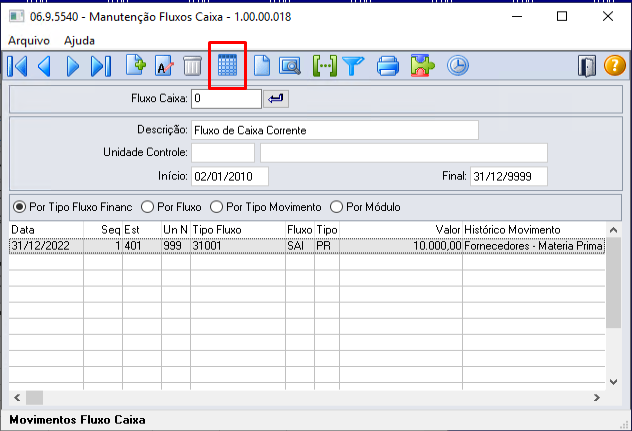632x431 pixels.
Task: Delete the record using the trash icon
Action: pyautogui.click(x=192, y=65)
